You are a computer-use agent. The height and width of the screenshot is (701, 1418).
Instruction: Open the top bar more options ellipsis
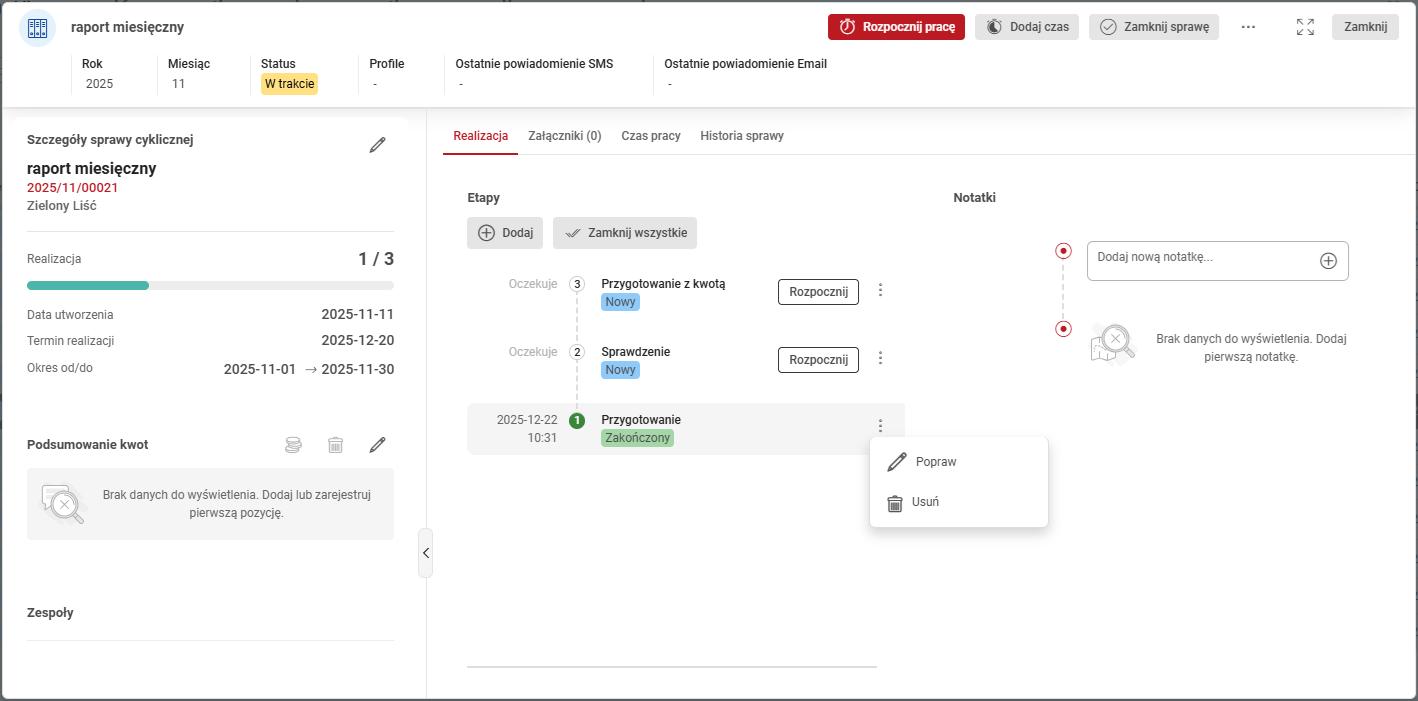[x=1248, y=27]
